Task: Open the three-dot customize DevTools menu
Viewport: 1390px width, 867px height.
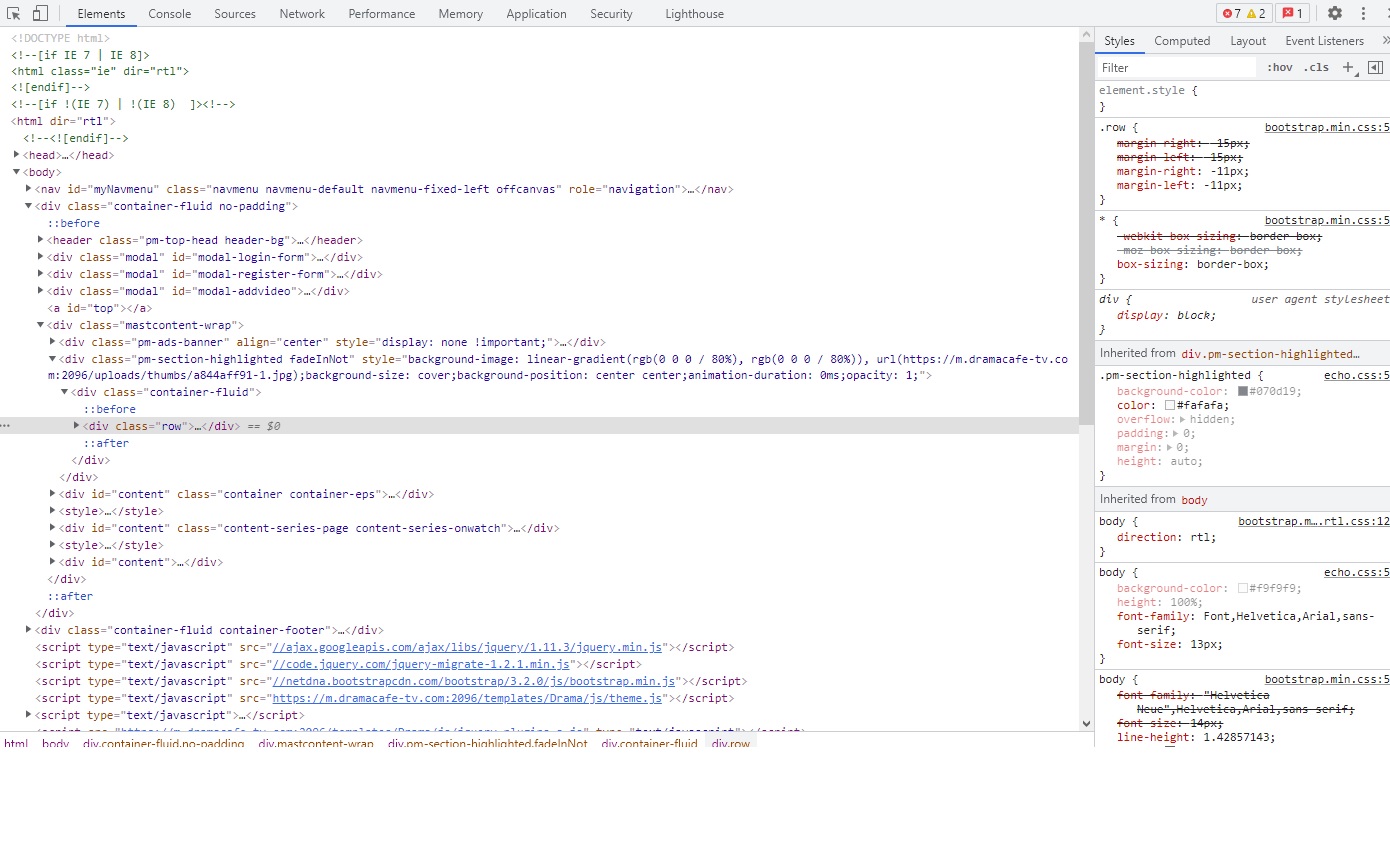Action: tap(1363, 13)
